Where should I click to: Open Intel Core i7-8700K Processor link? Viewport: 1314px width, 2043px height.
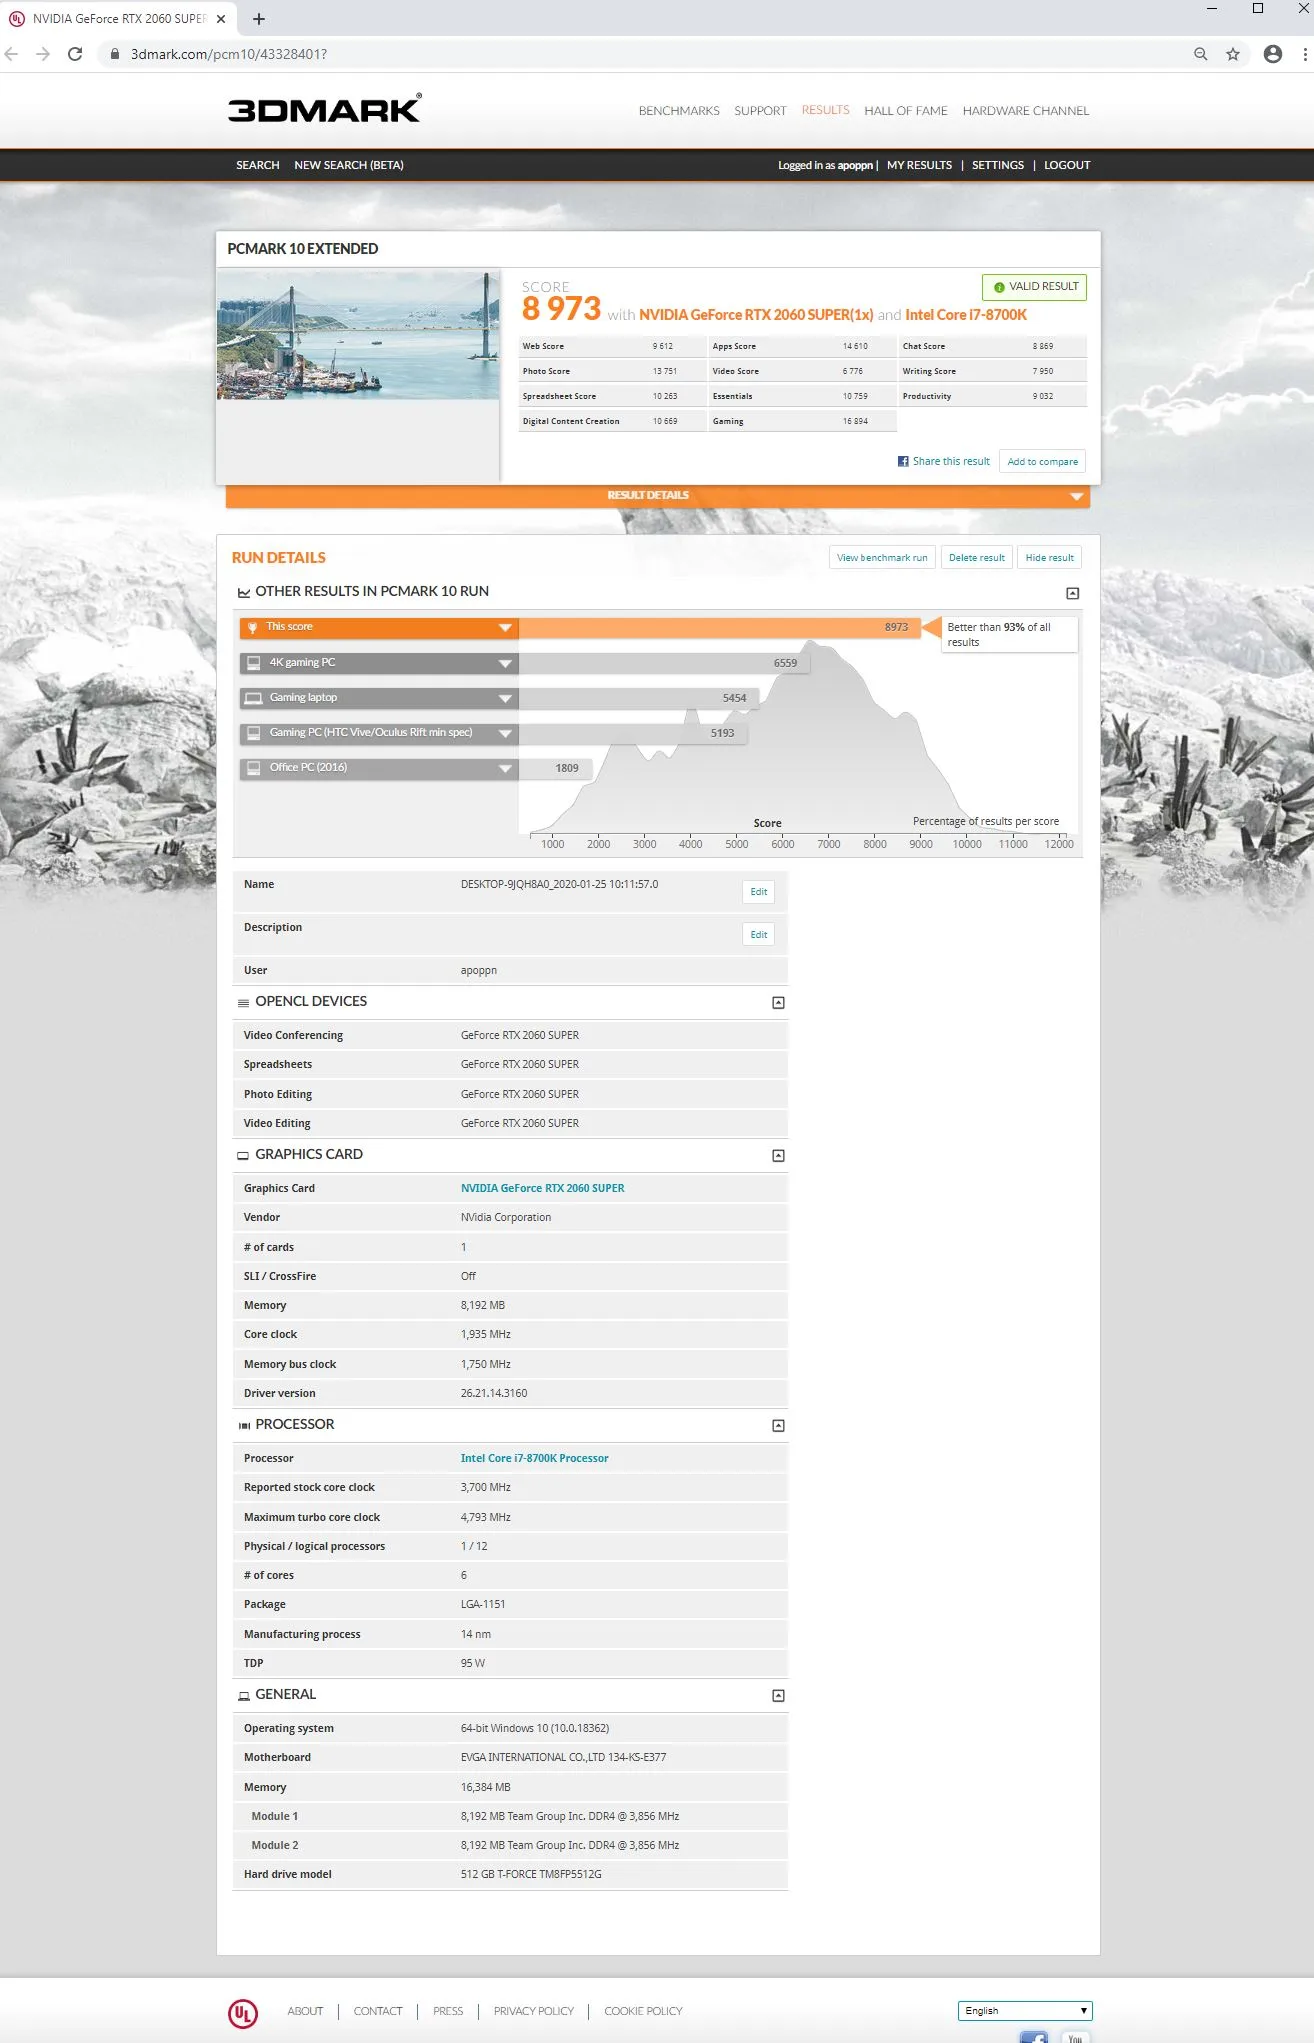pos(534,1458)
